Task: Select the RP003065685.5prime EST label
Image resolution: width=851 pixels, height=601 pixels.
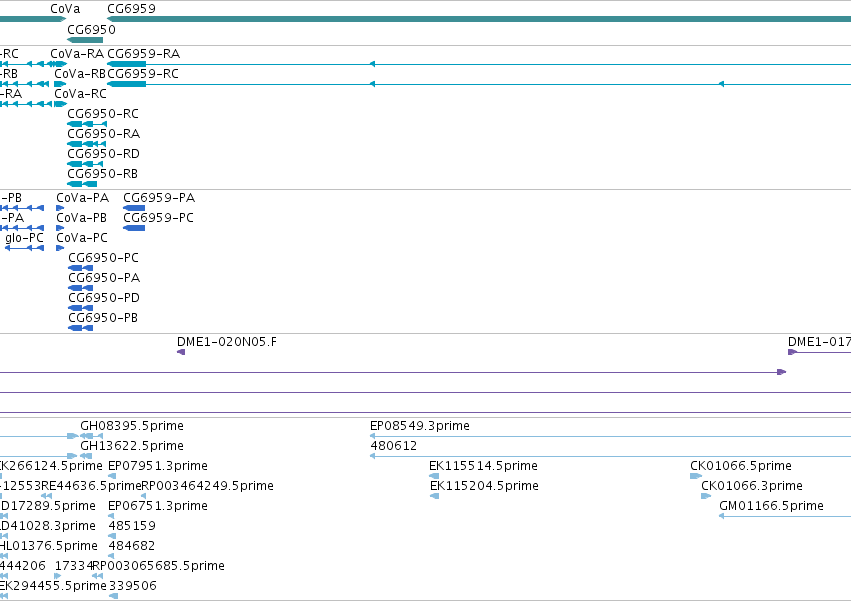Action: tap(158, 567)
